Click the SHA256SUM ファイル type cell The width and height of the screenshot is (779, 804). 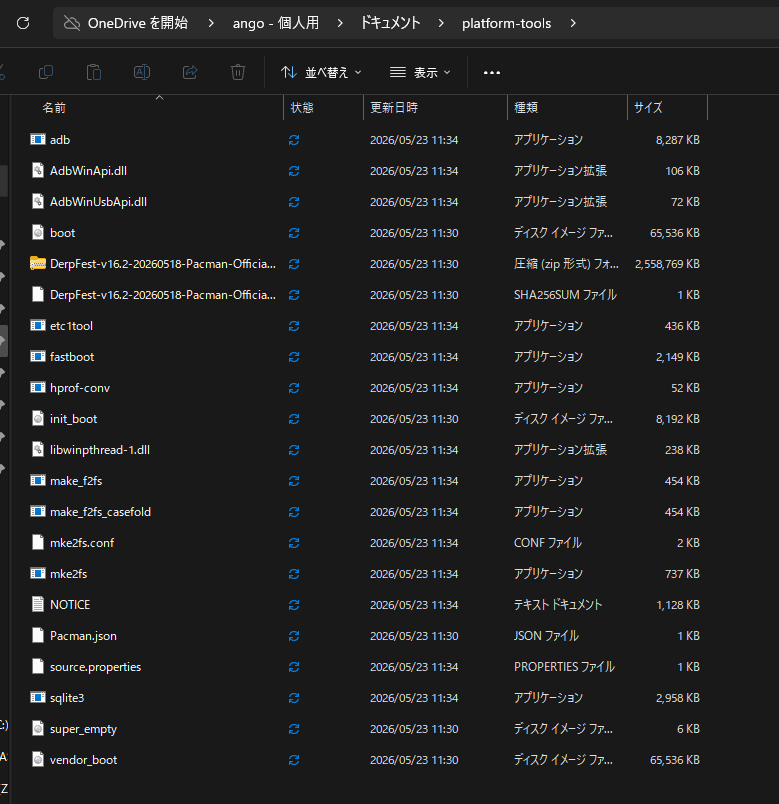pyautogui.click(x=565, y=295)
